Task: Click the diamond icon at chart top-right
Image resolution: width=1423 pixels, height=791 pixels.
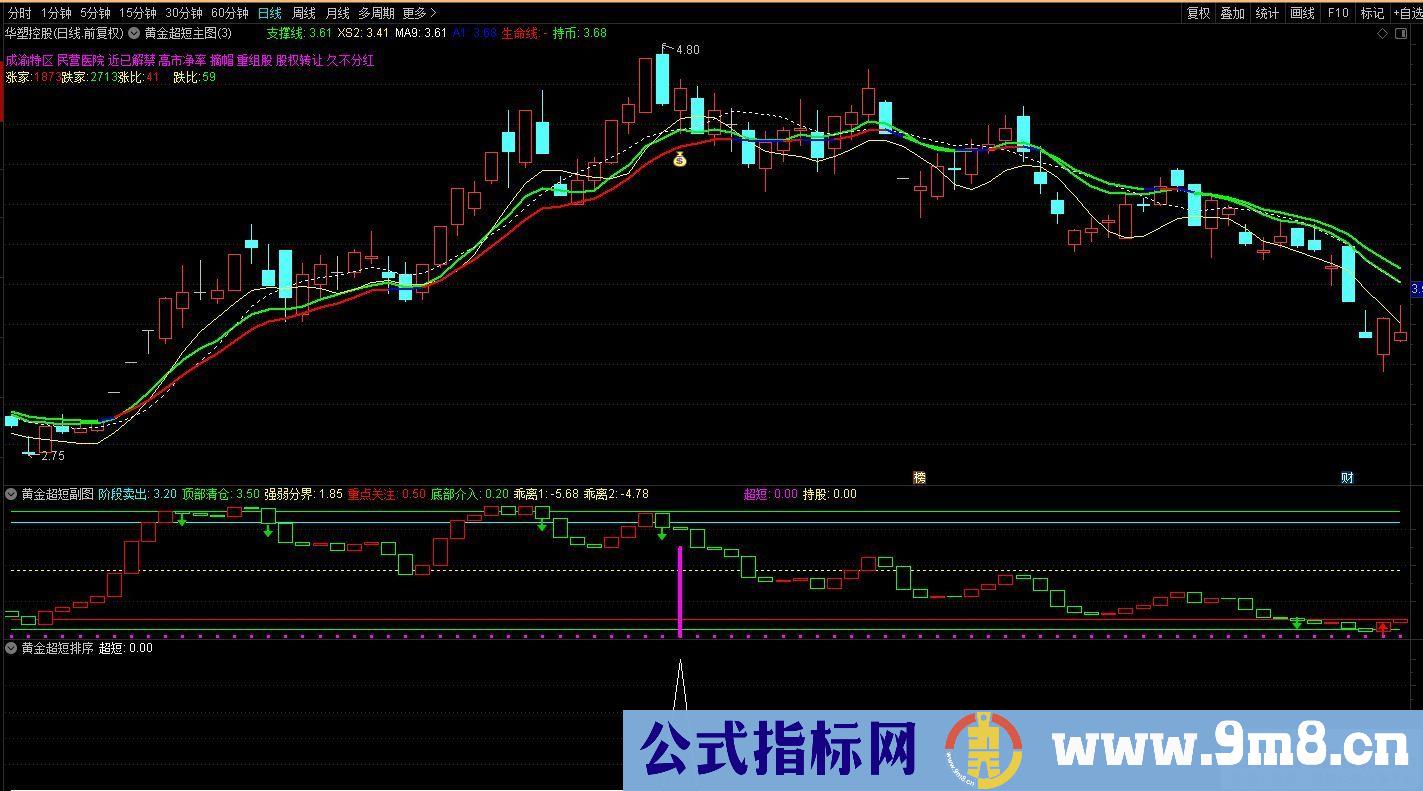Action: (x=1383, y=33)
